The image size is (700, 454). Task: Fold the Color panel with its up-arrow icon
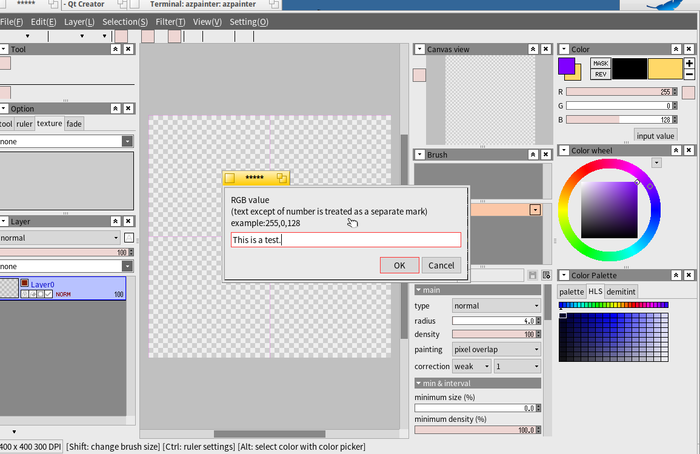pos(676,49)
